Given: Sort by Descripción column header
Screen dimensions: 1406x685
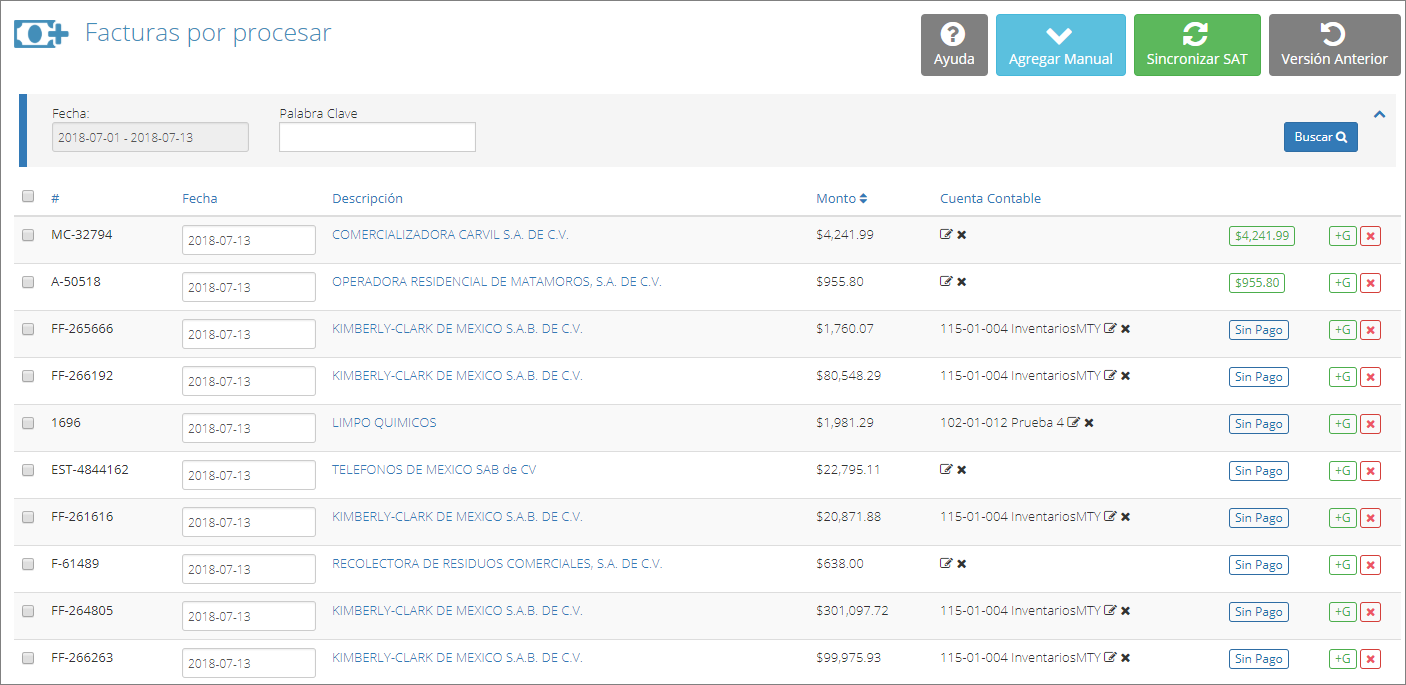Looking at the screenshot, I should [367, 198].
